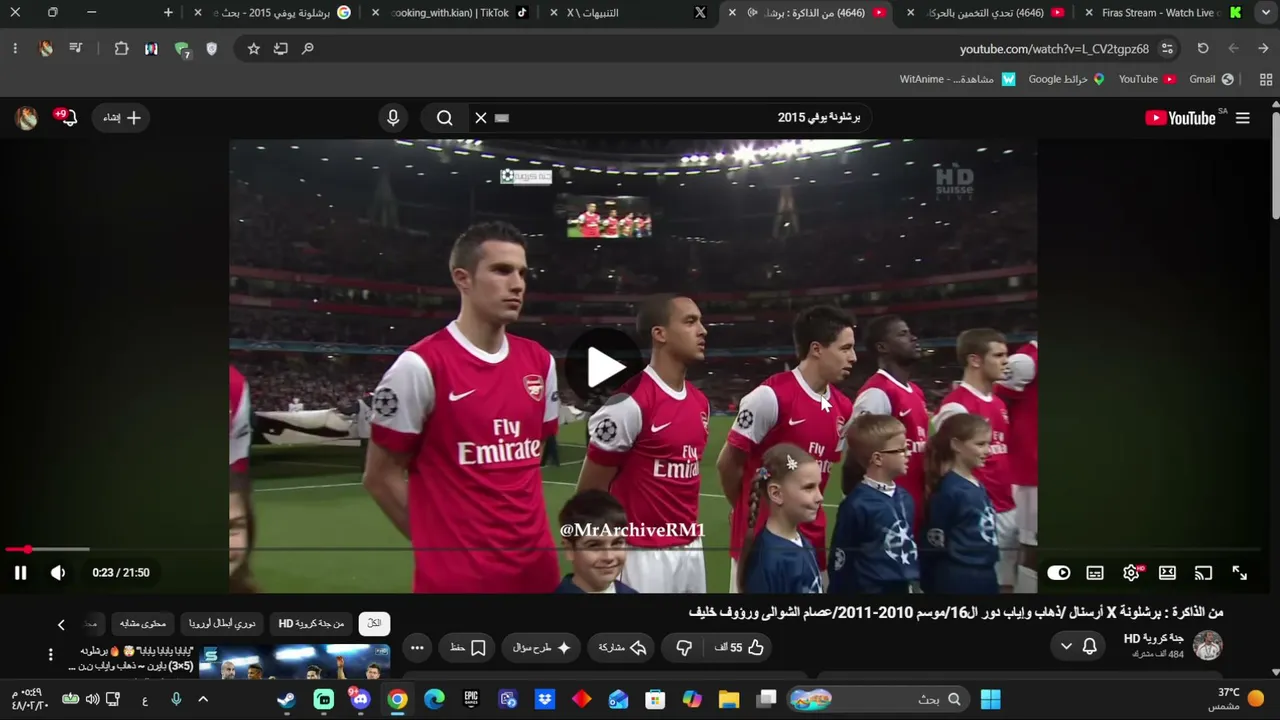This screenshot has height=720, width=1280.
Task: Bookmark this page with star icon
Action: point(254,49)
